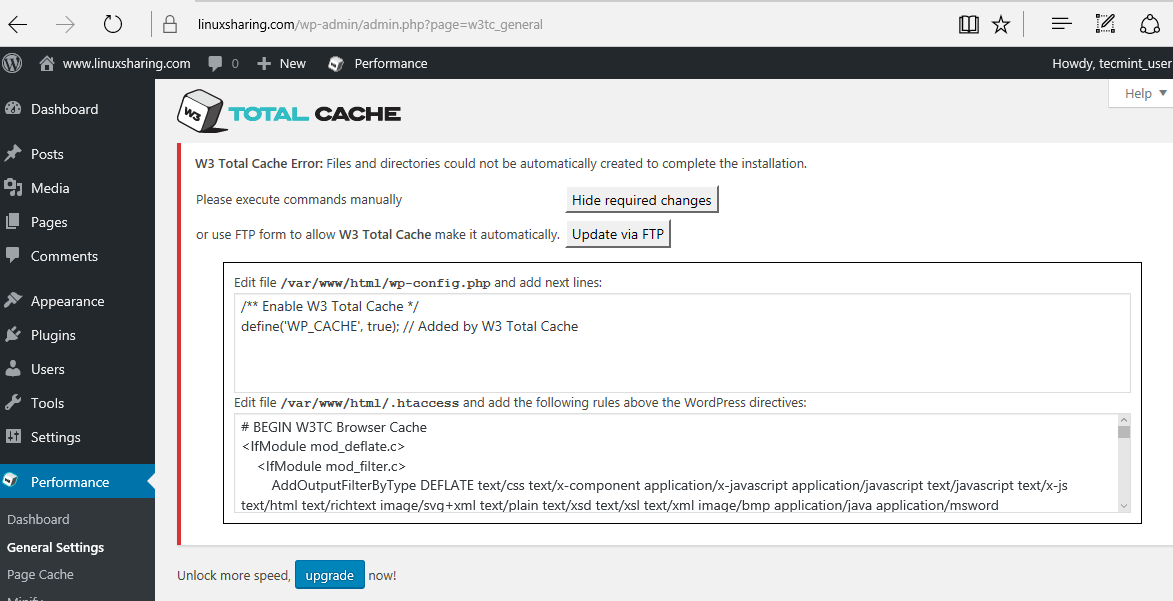
Task: Open the + New content menu
Action: click(281, 63)
